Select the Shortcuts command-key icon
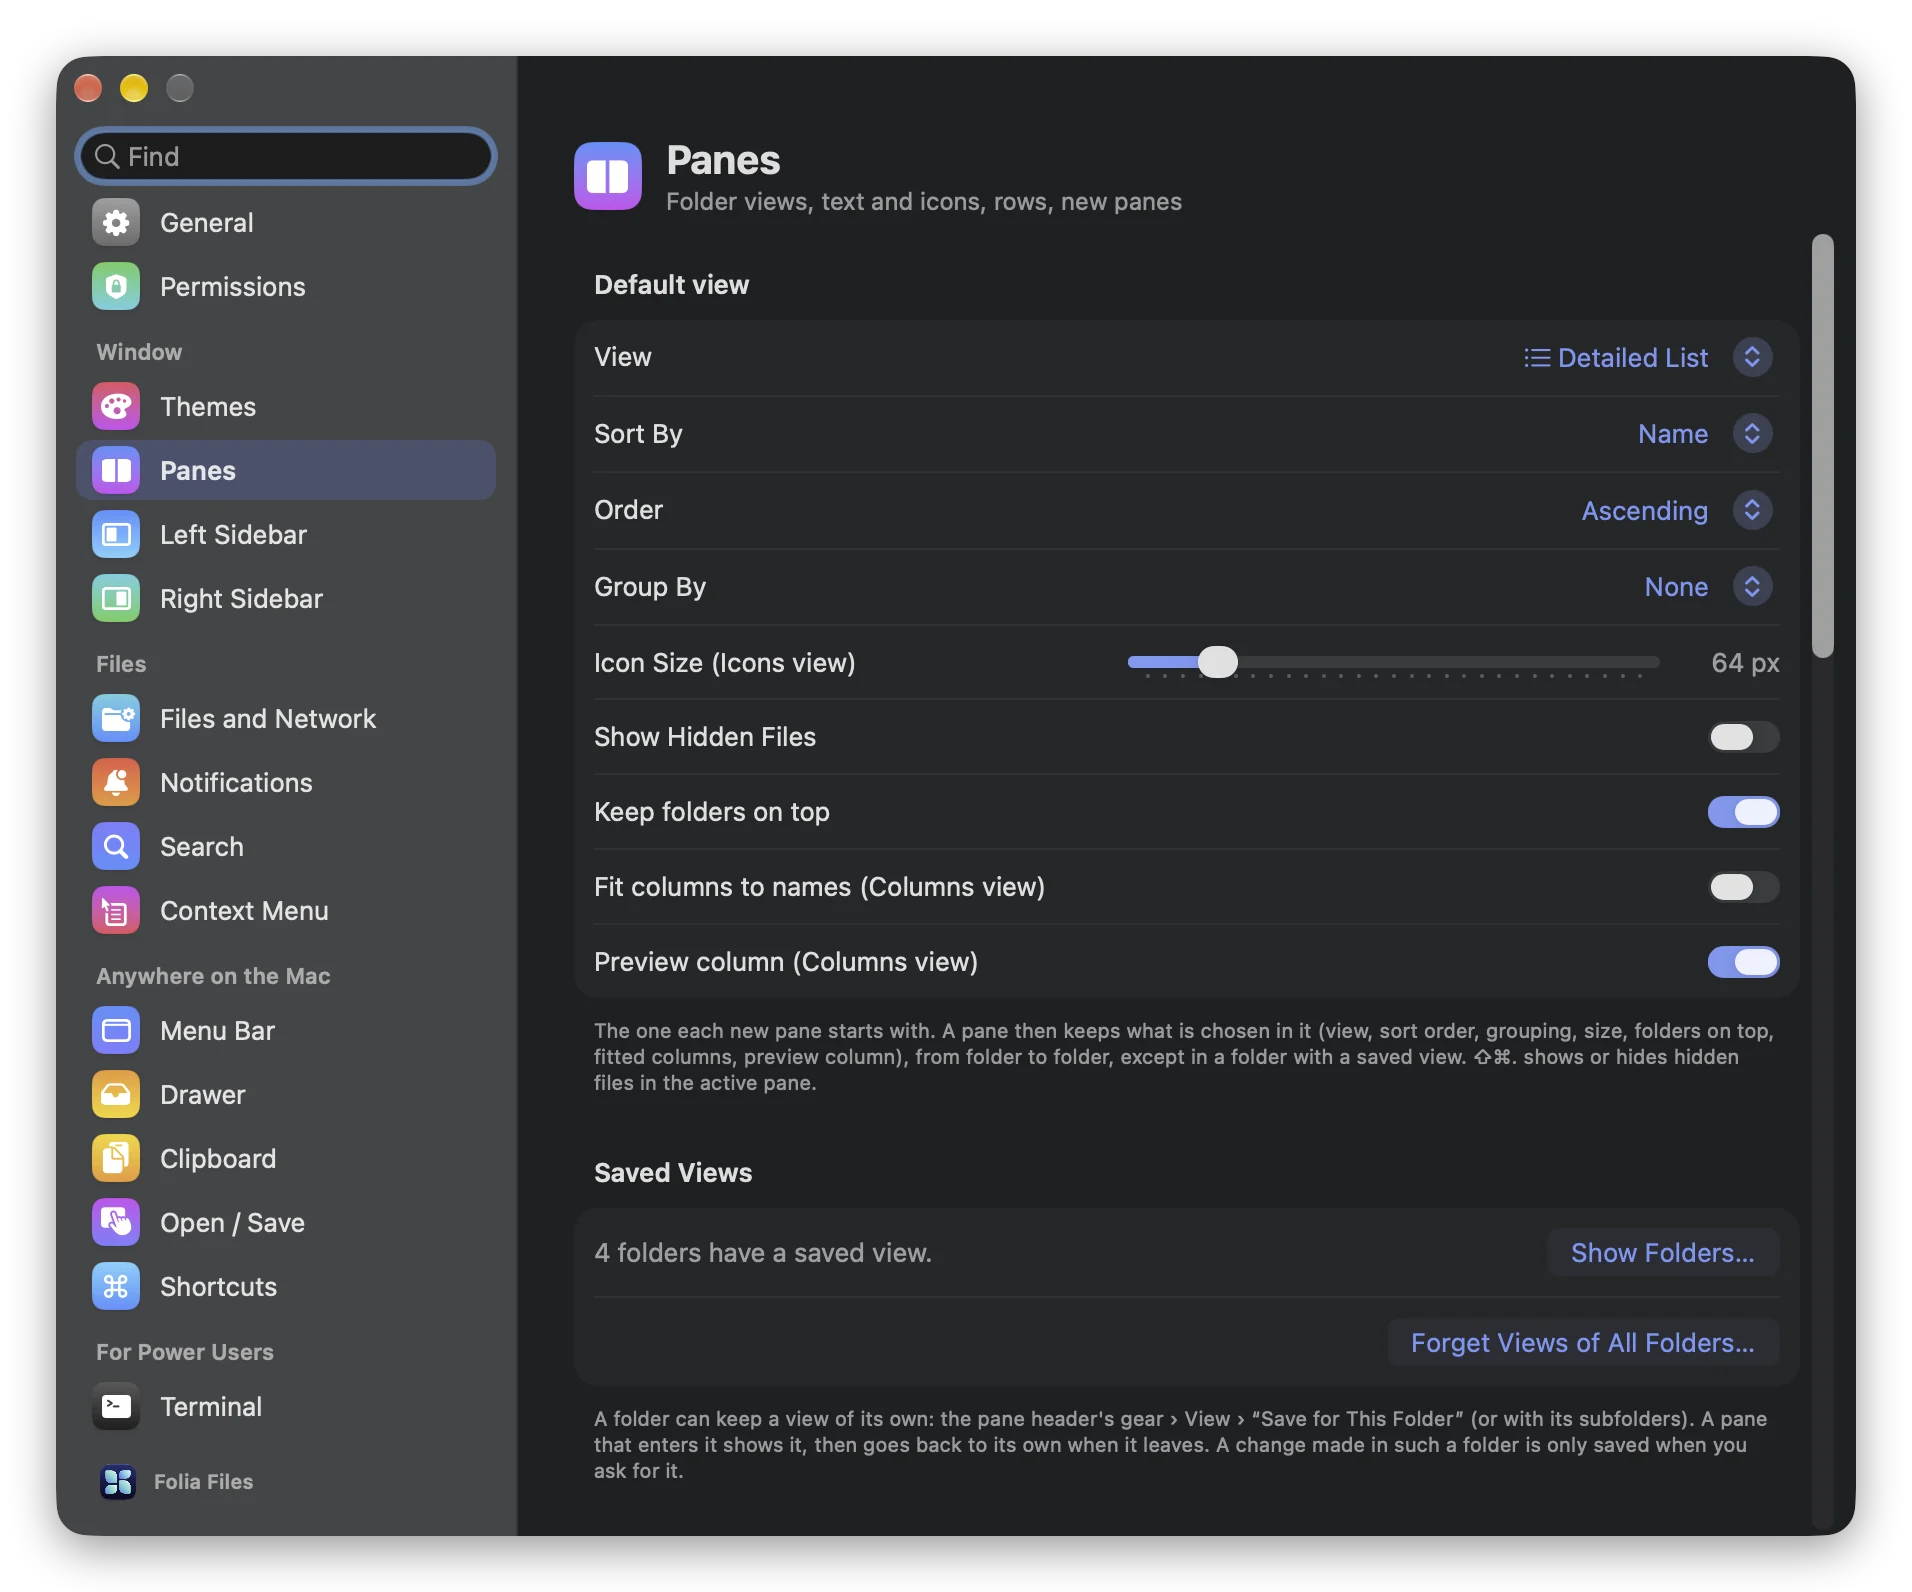This screenshot has height=1592, width=1912. click(116, 1286)
